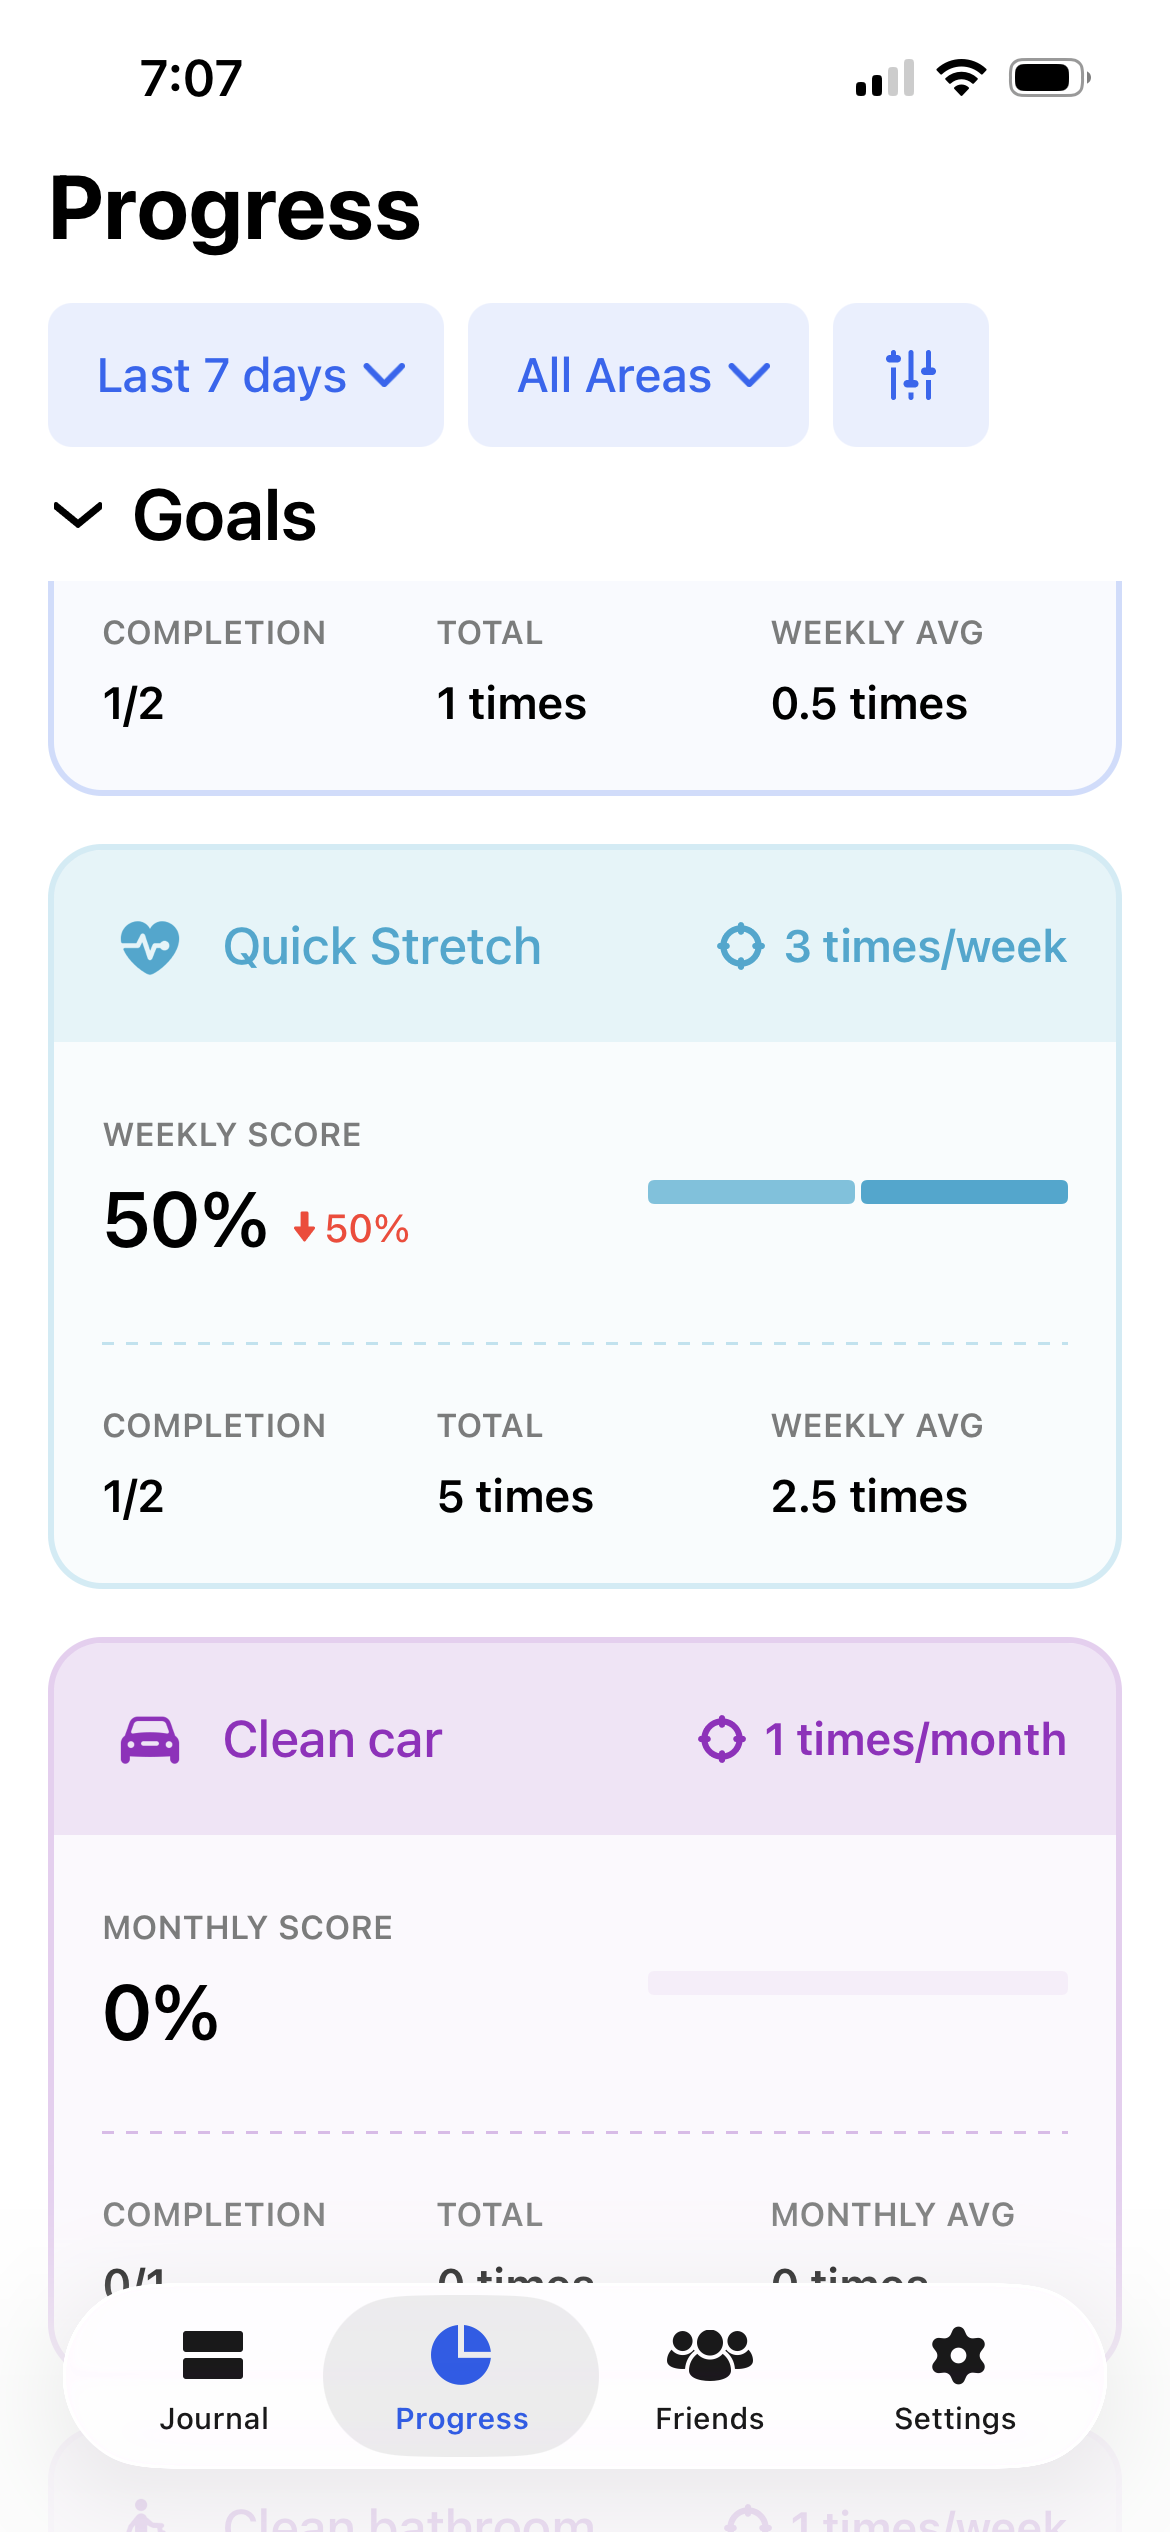
Task: Open the All Areas dropdown
Action: click(x=638, y=375)
